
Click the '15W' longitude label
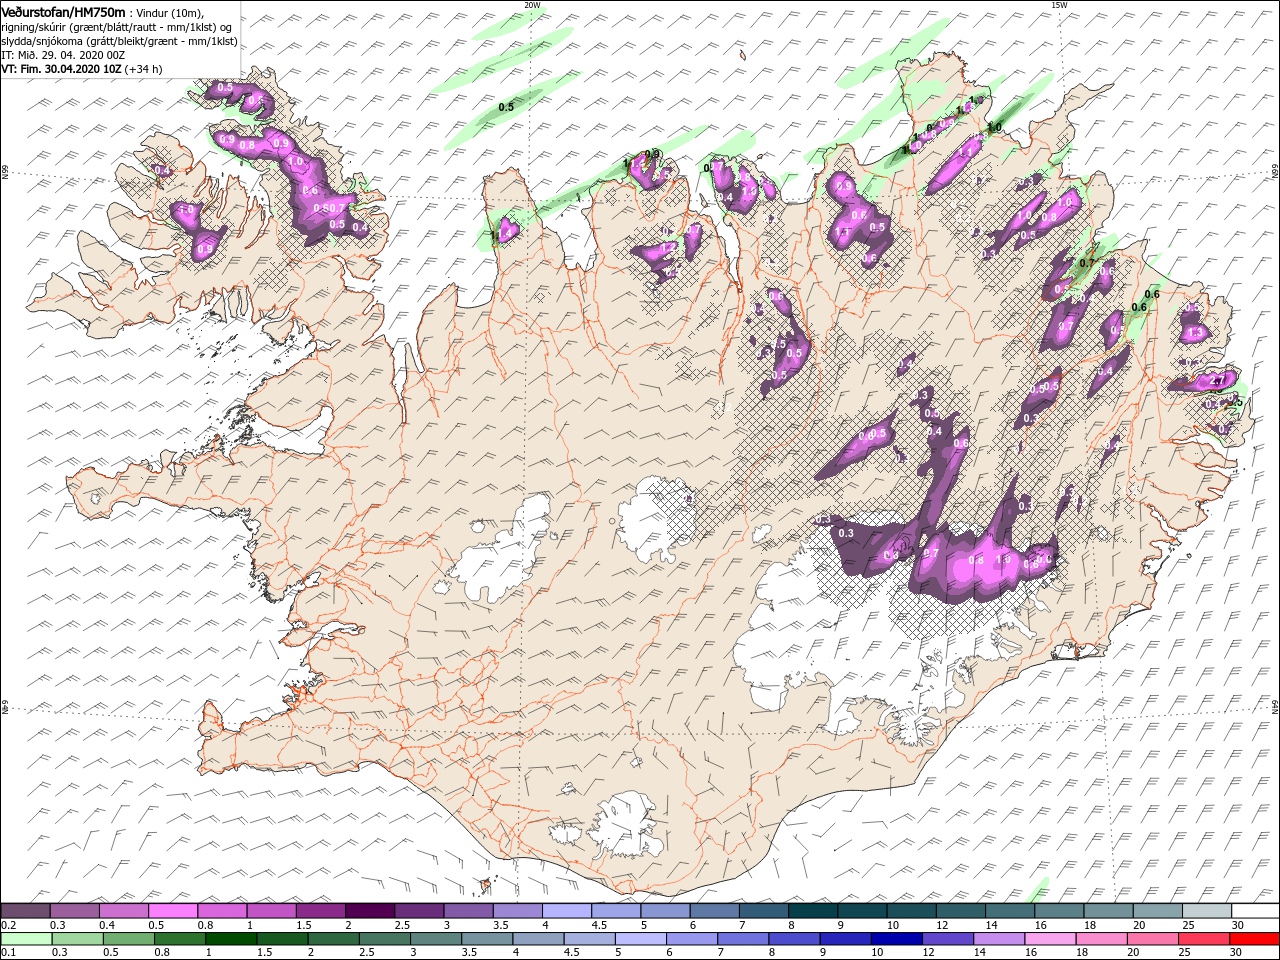tap(1058, 5)
